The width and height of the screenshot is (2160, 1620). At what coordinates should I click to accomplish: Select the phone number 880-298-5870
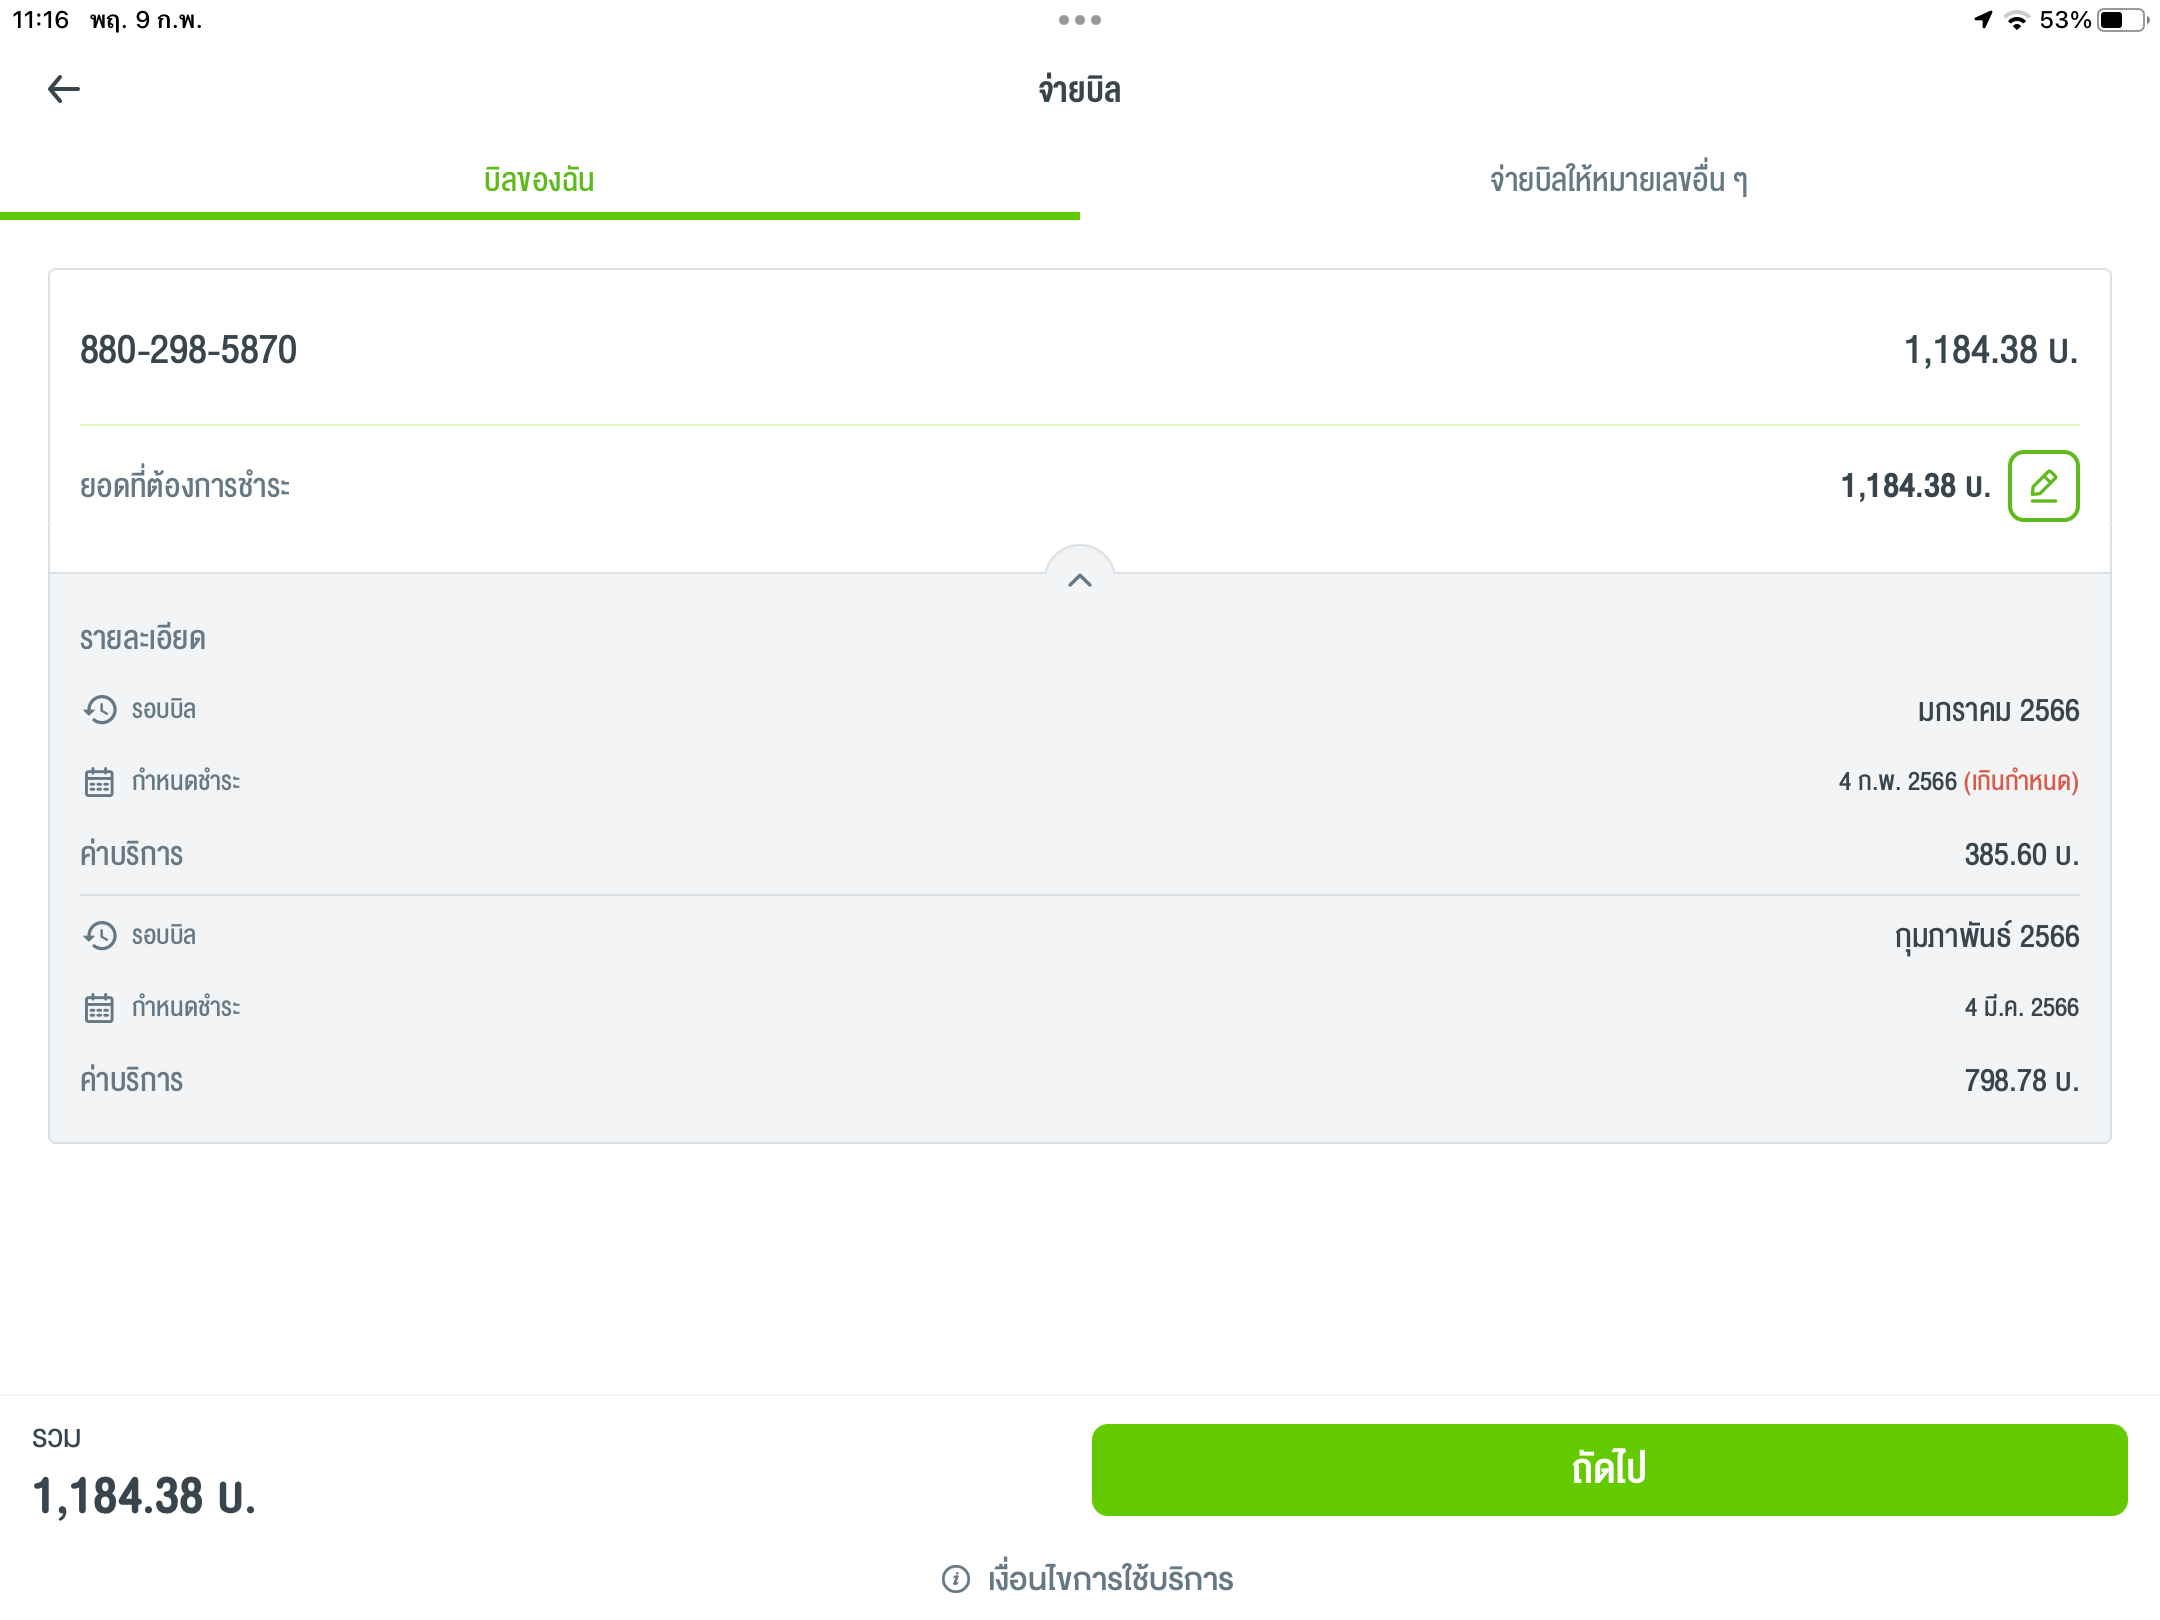click(x=188, y=350)
